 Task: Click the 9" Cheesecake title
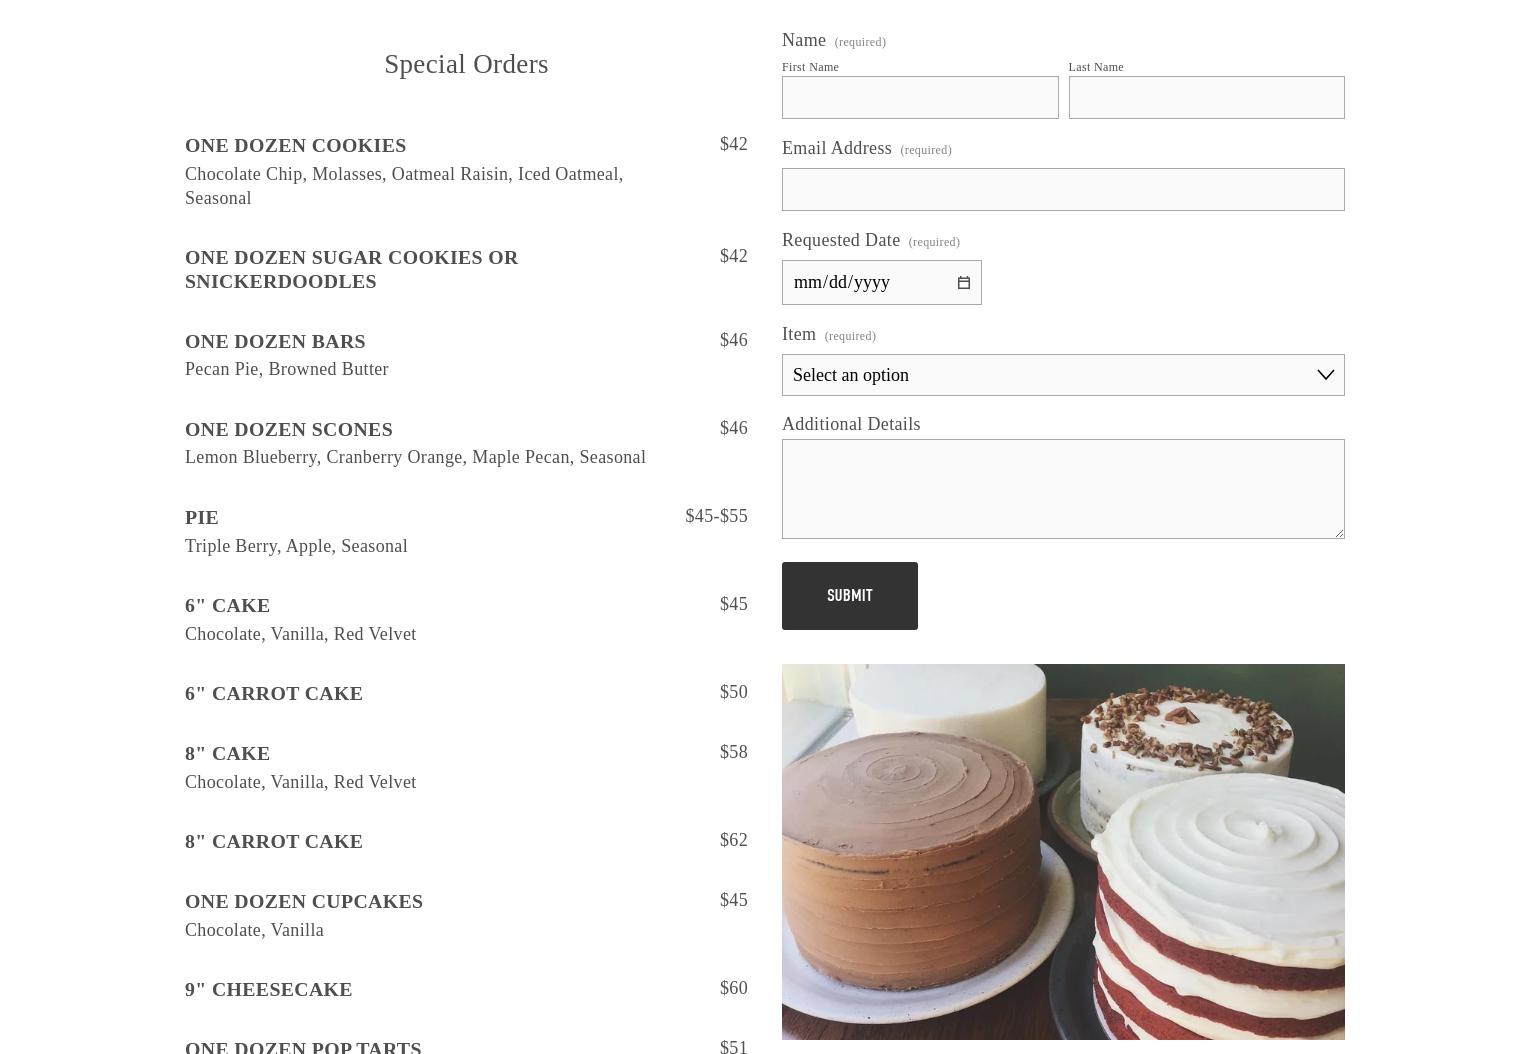click(268, 989)
